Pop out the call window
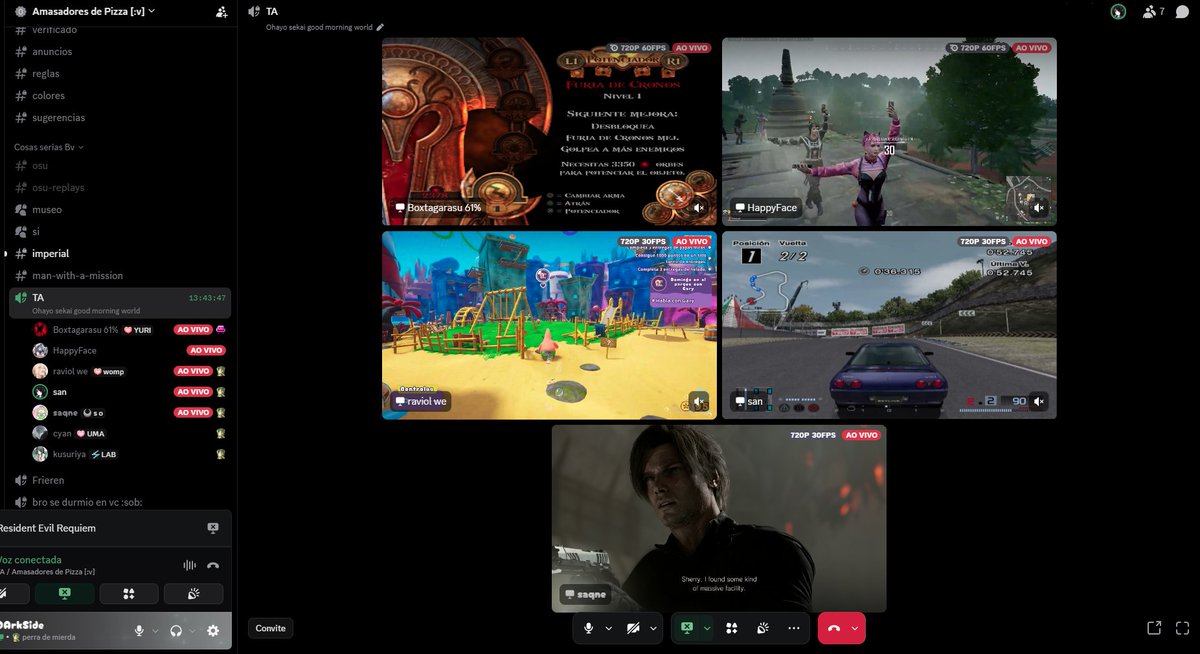This screenshot has height=654, width=1200. 1154,628
